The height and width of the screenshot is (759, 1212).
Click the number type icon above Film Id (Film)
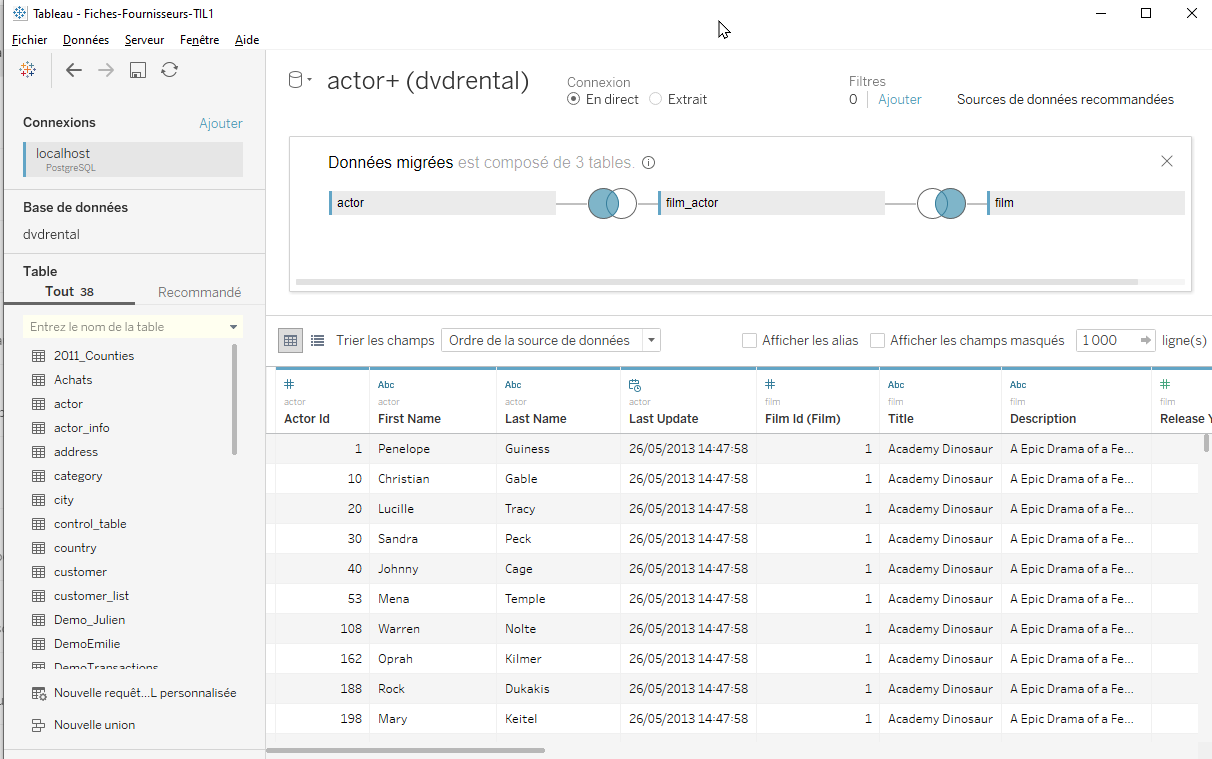pyautogui.click(x=770, y=385)
